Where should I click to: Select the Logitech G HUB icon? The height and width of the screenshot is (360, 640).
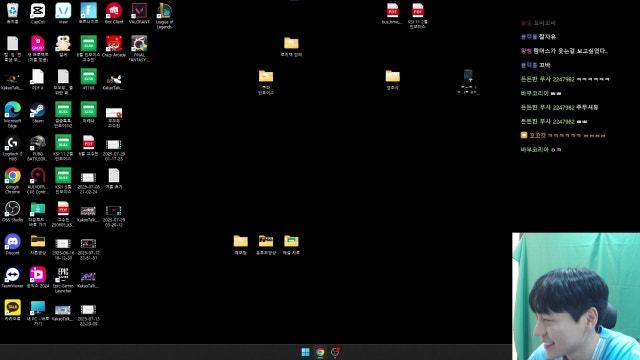coord(13,148)
